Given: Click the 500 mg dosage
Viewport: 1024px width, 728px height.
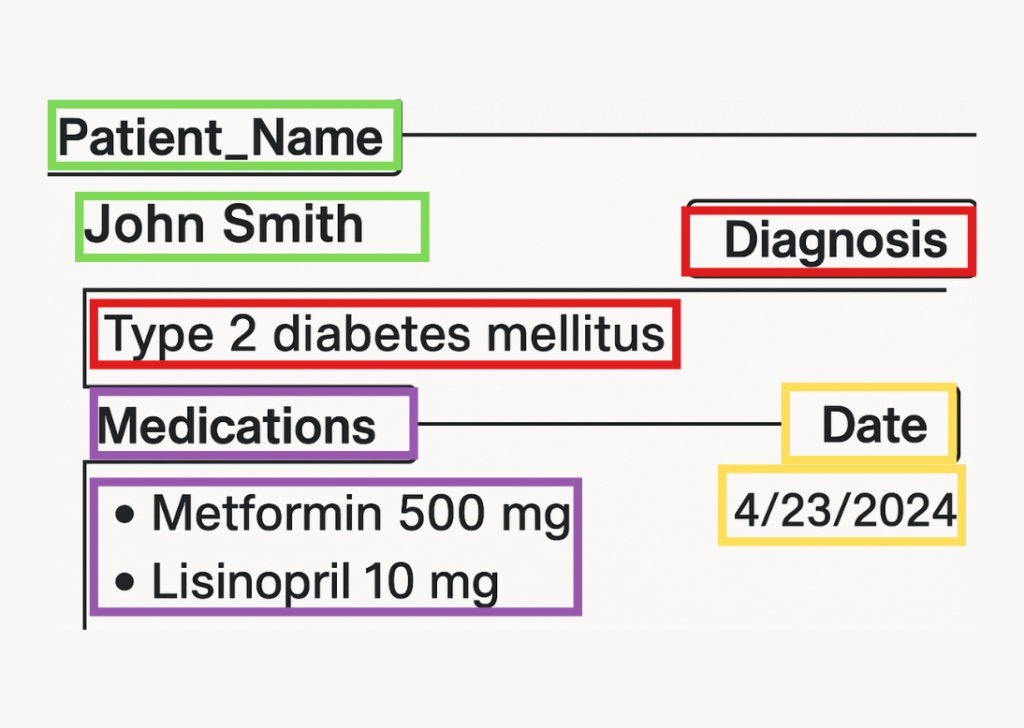Looking at the screenshot, I should pyautogui.click(x=483, y=515).
